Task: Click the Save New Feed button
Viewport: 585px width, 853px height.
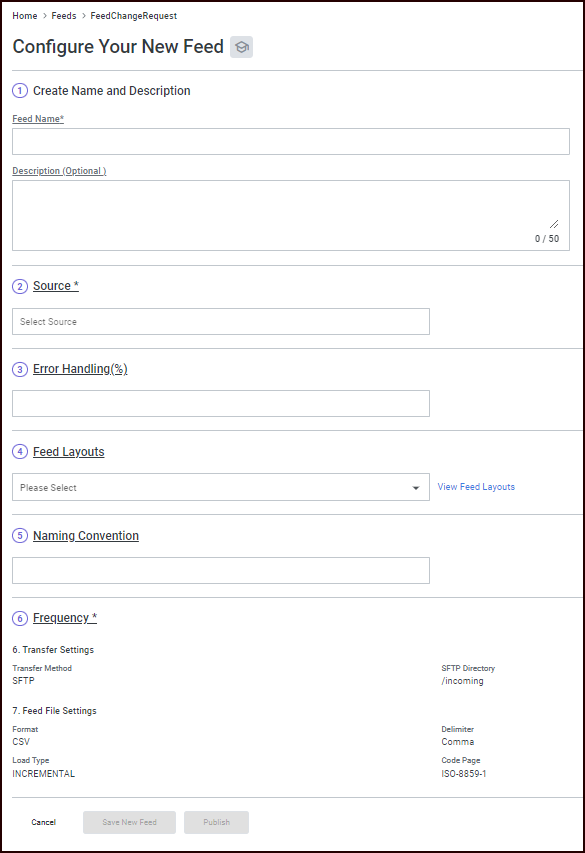Action: pos(129,822)
